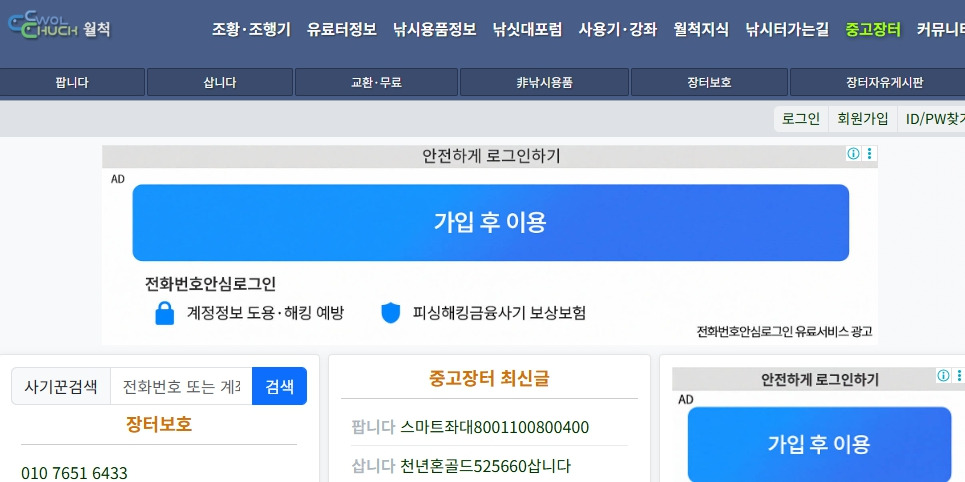The height and width of the screenshot is (482, 965).
Task: Open the 낚시터가는길 menu
Action: coord(787,29)
